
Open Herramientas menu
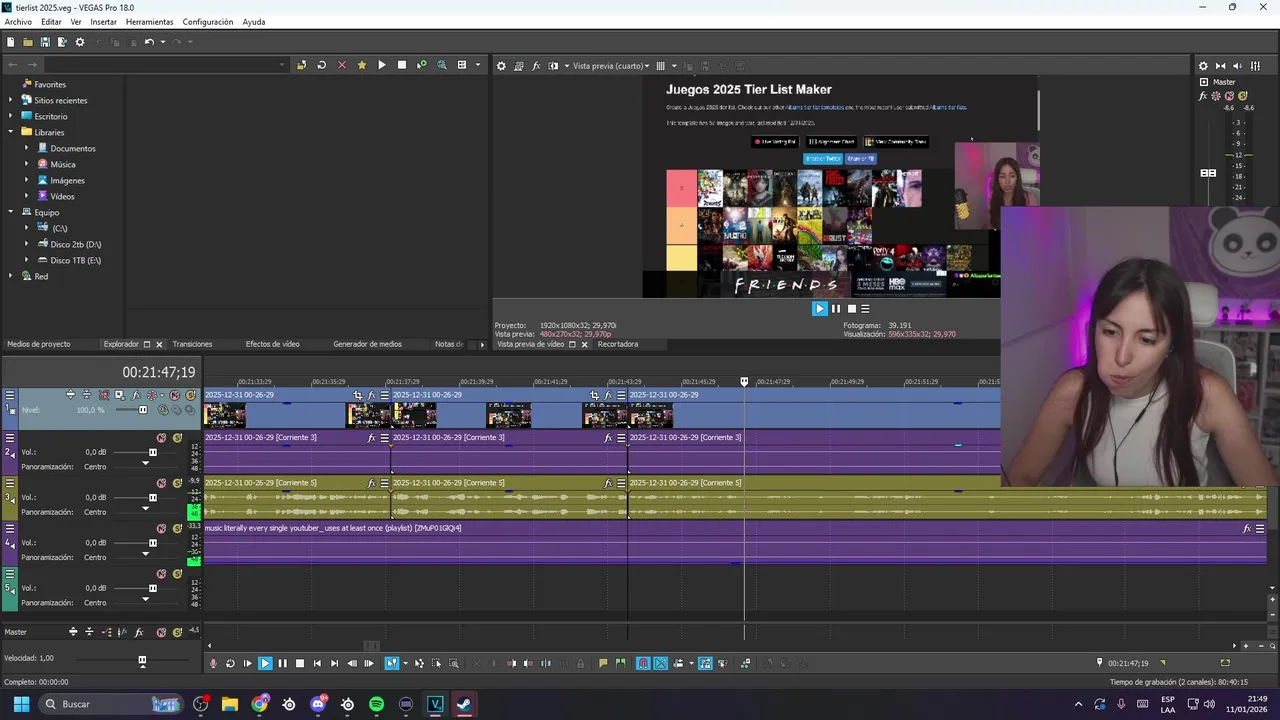[x=149, y=22]
